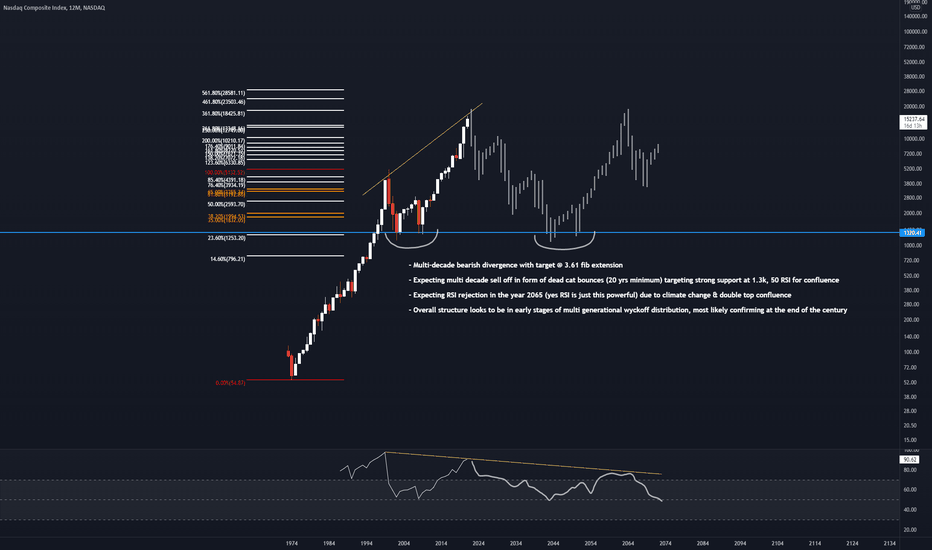
Task: Click the 1984 year on time axis
Action: (x=329, y=543)
